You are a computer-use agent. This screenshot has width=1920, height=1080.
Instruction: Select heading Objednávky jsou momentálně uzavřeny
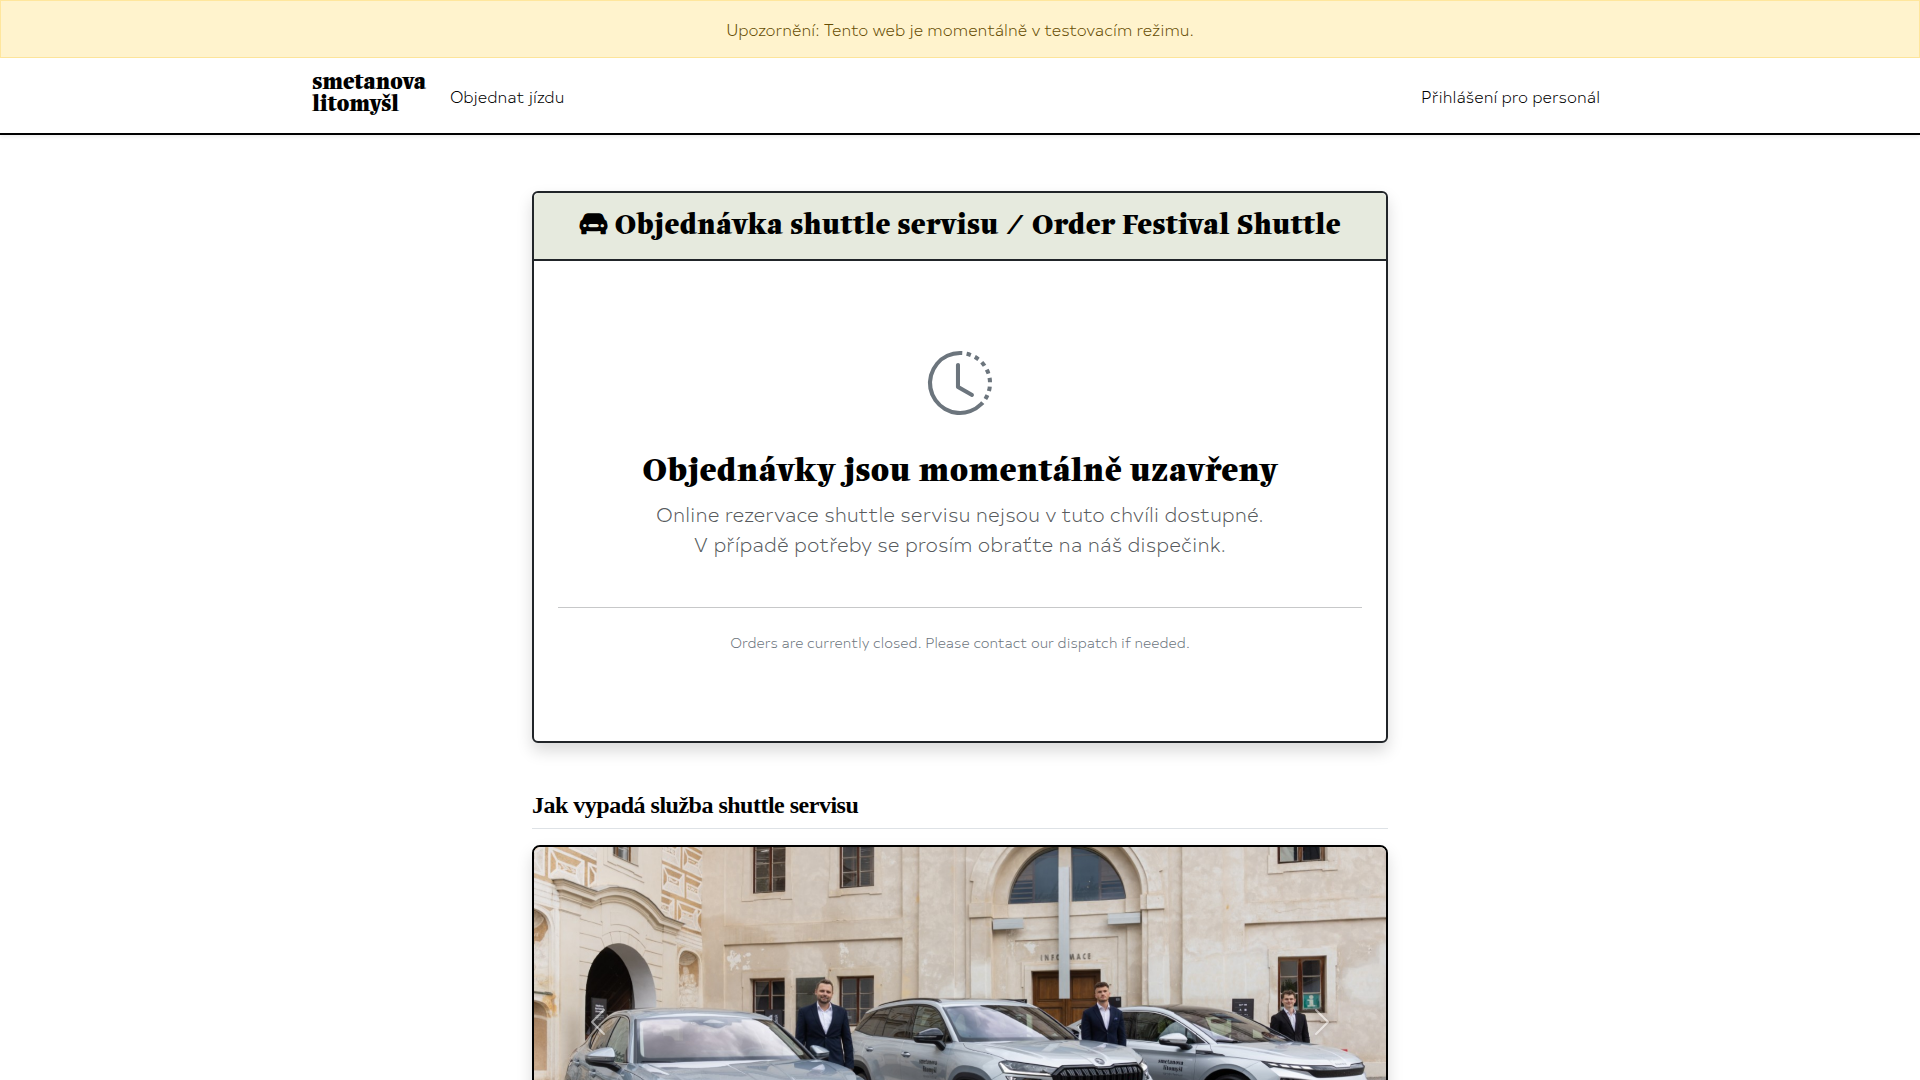960,470
